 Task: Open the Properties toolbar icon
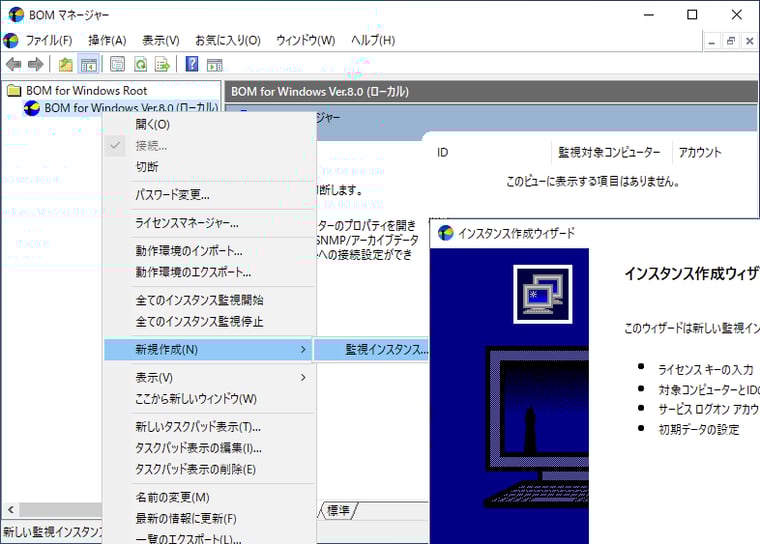pyautogui.click(x=117, y=64)
